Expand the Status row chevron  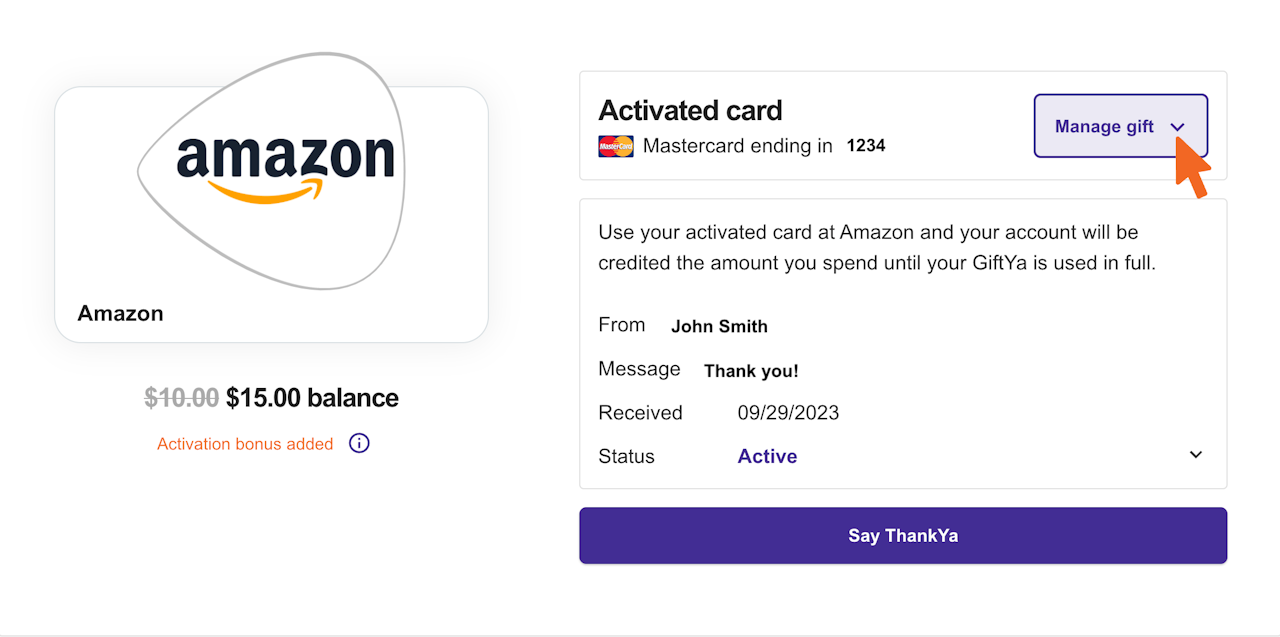tap(1195, 455)
